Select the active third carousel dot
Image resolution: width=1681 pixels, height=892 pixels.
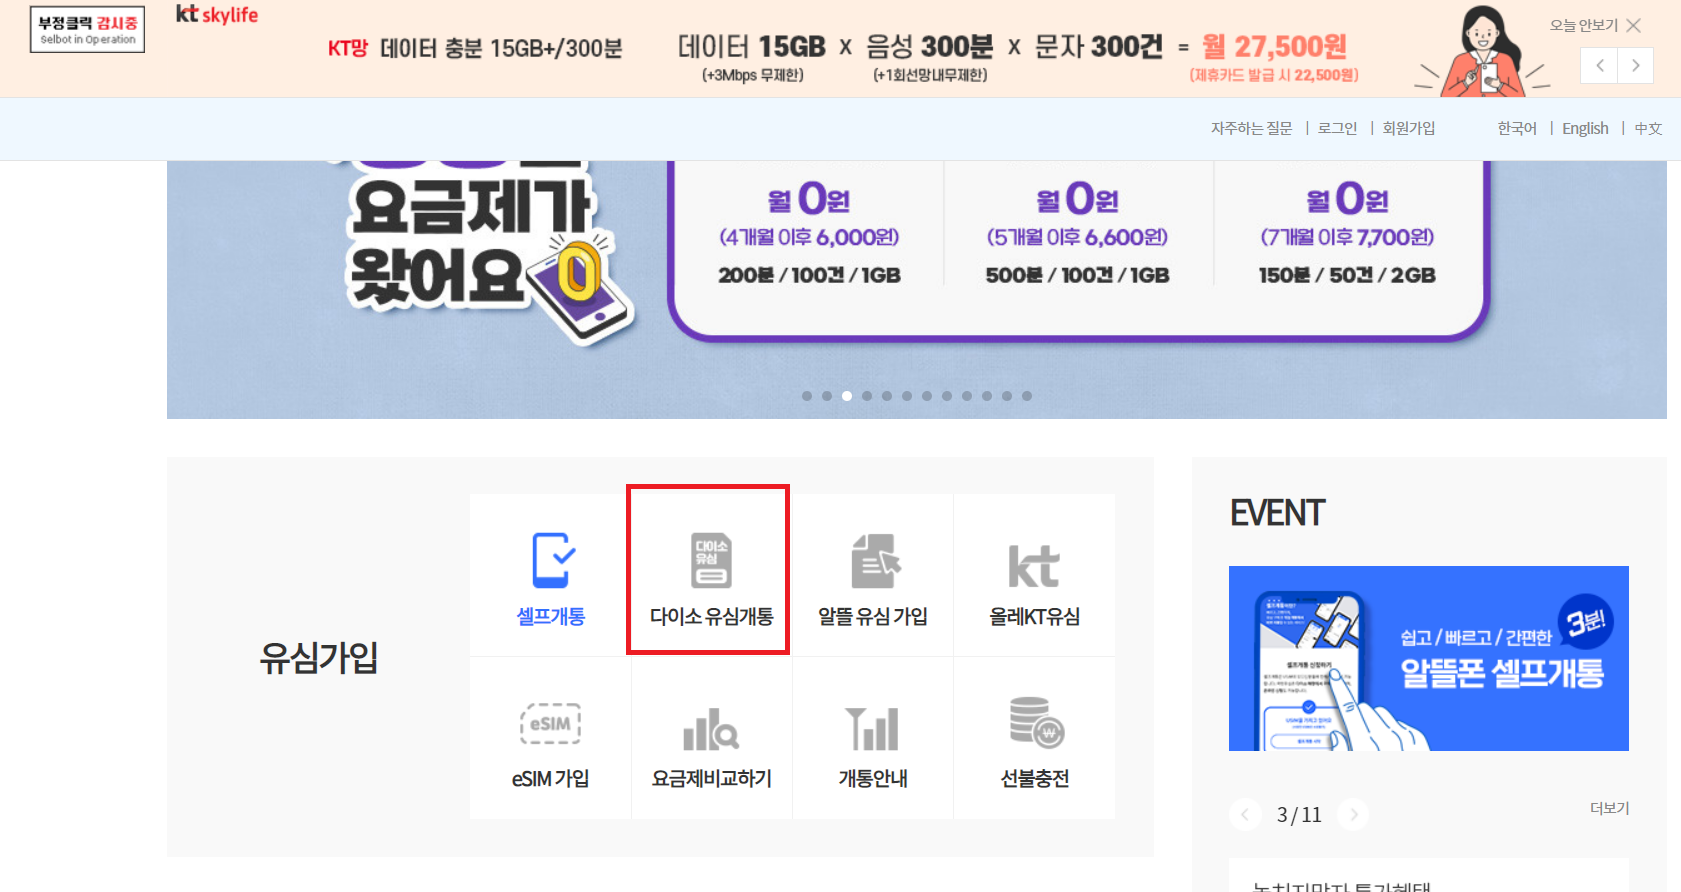847,396
